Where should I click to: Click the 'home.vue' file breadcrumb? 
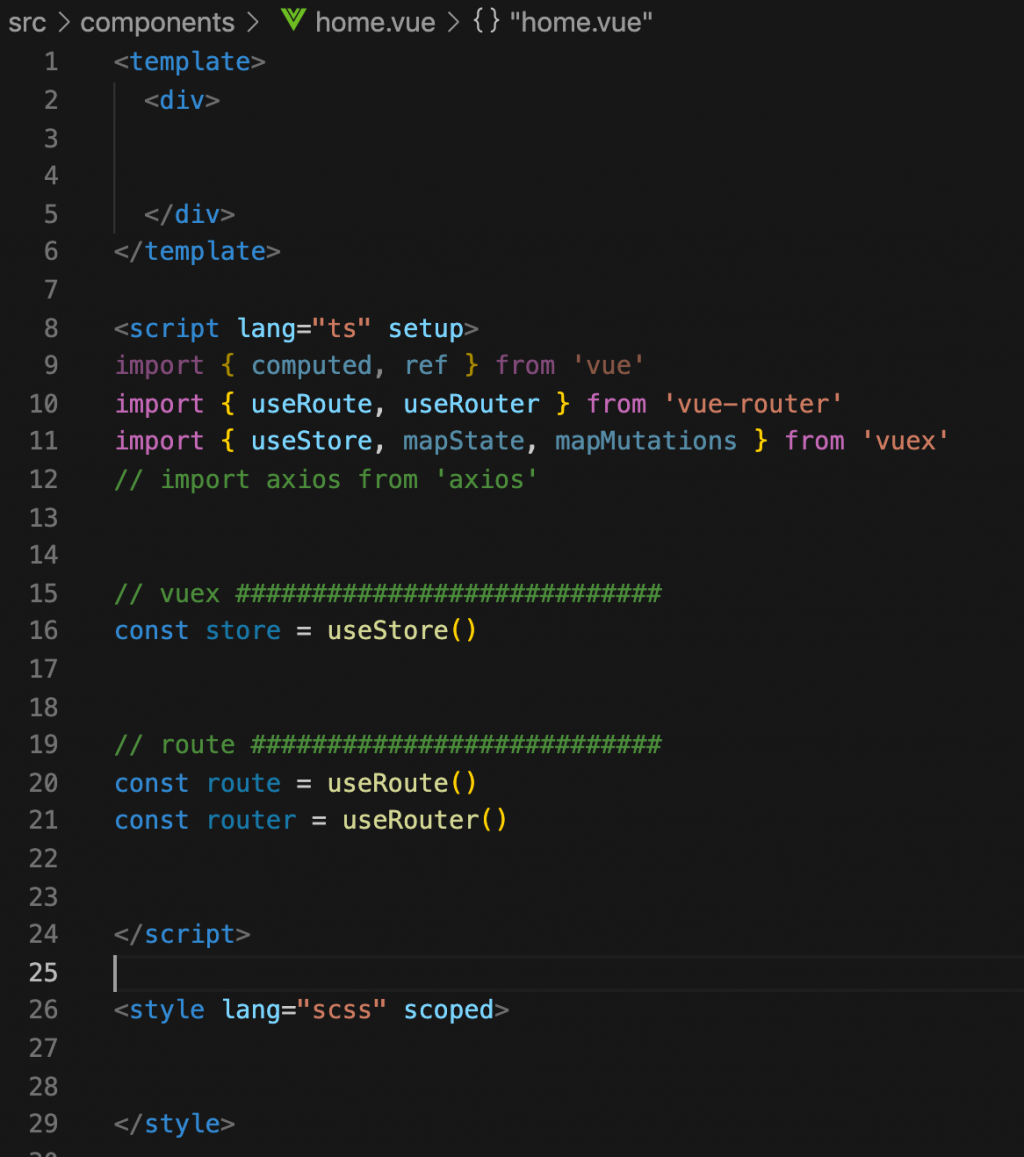375,22
